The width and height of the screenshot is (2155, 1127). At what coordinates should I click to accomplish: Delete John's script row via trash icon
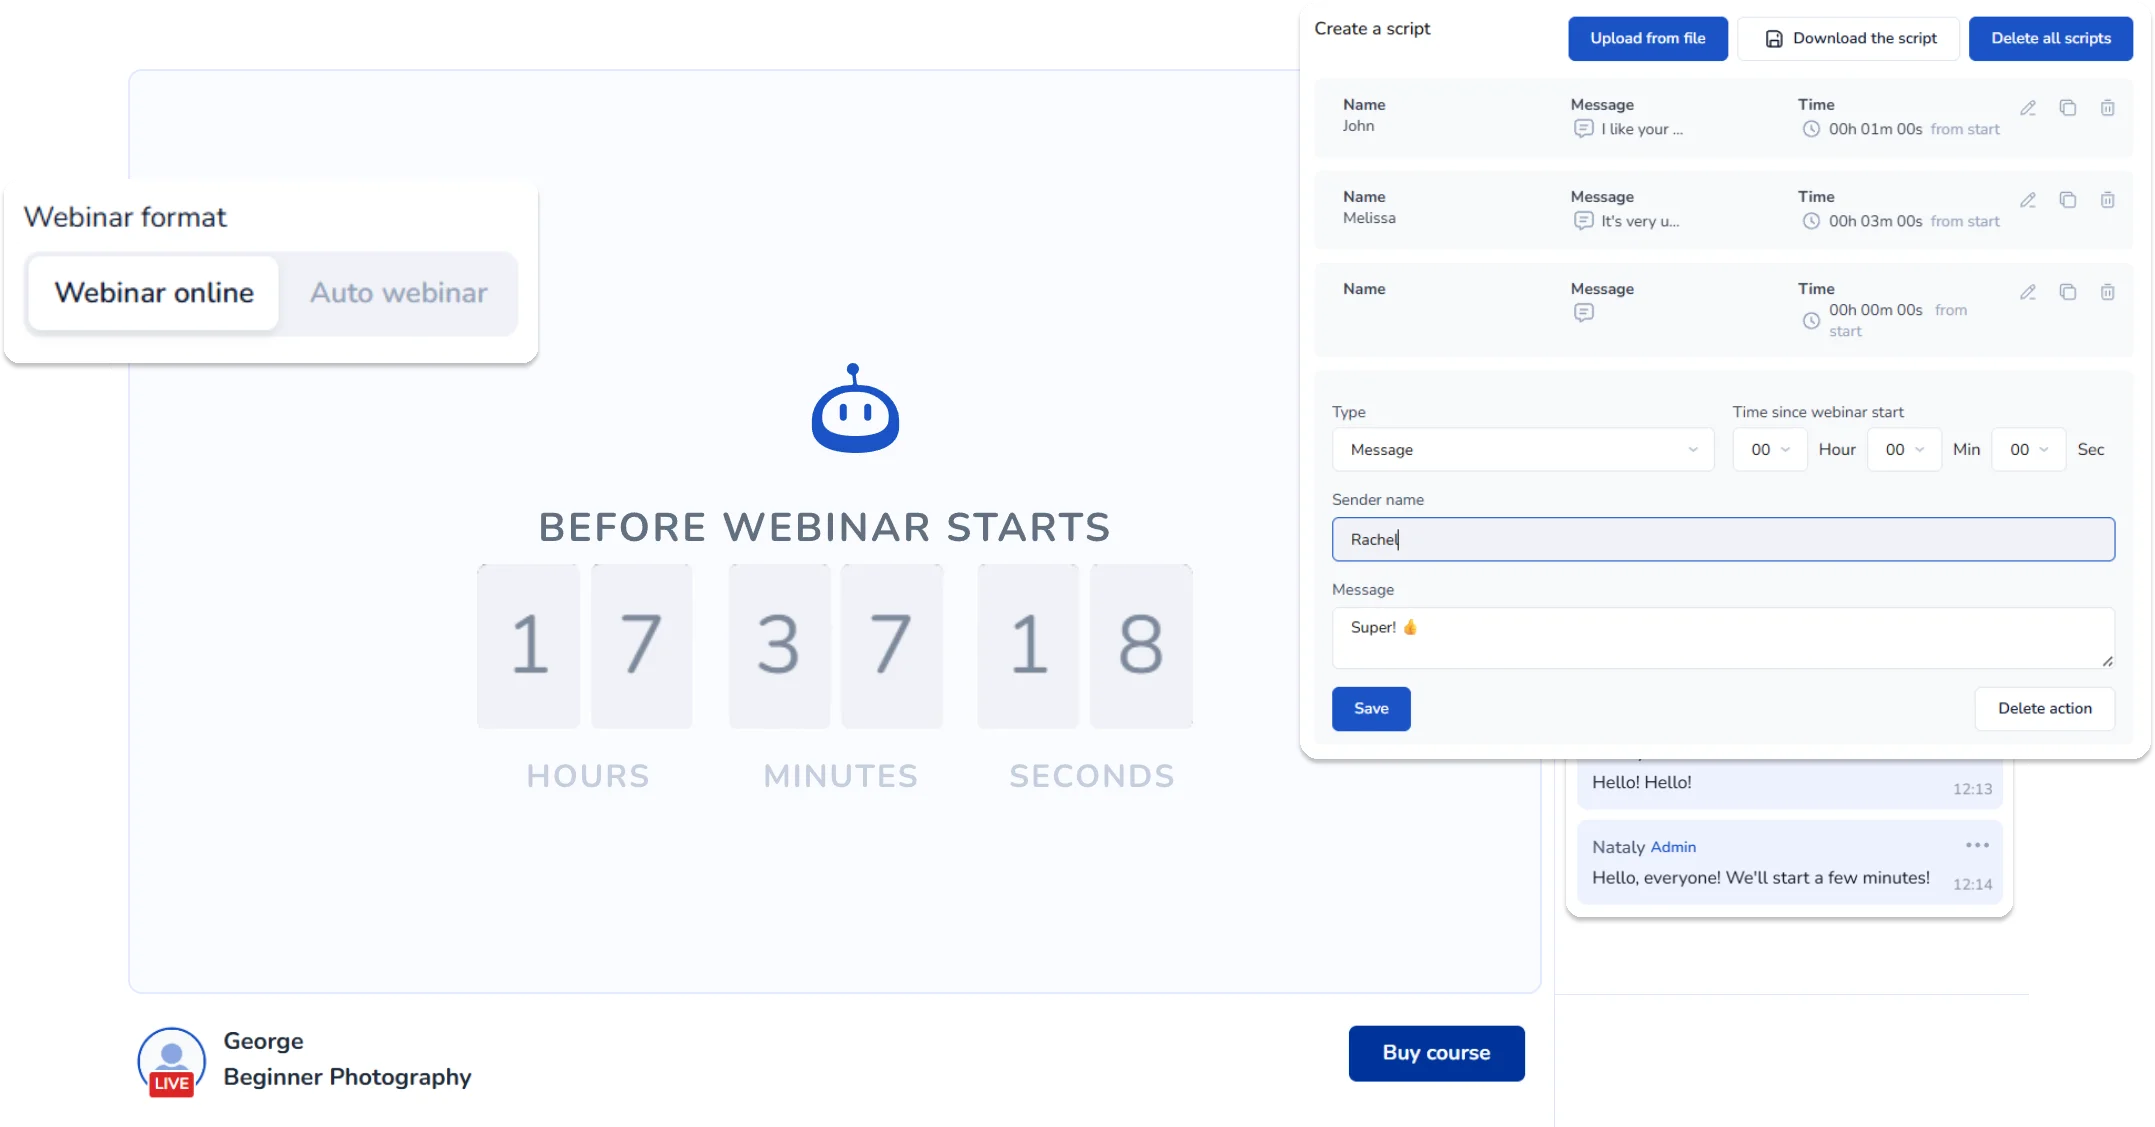2107,108
